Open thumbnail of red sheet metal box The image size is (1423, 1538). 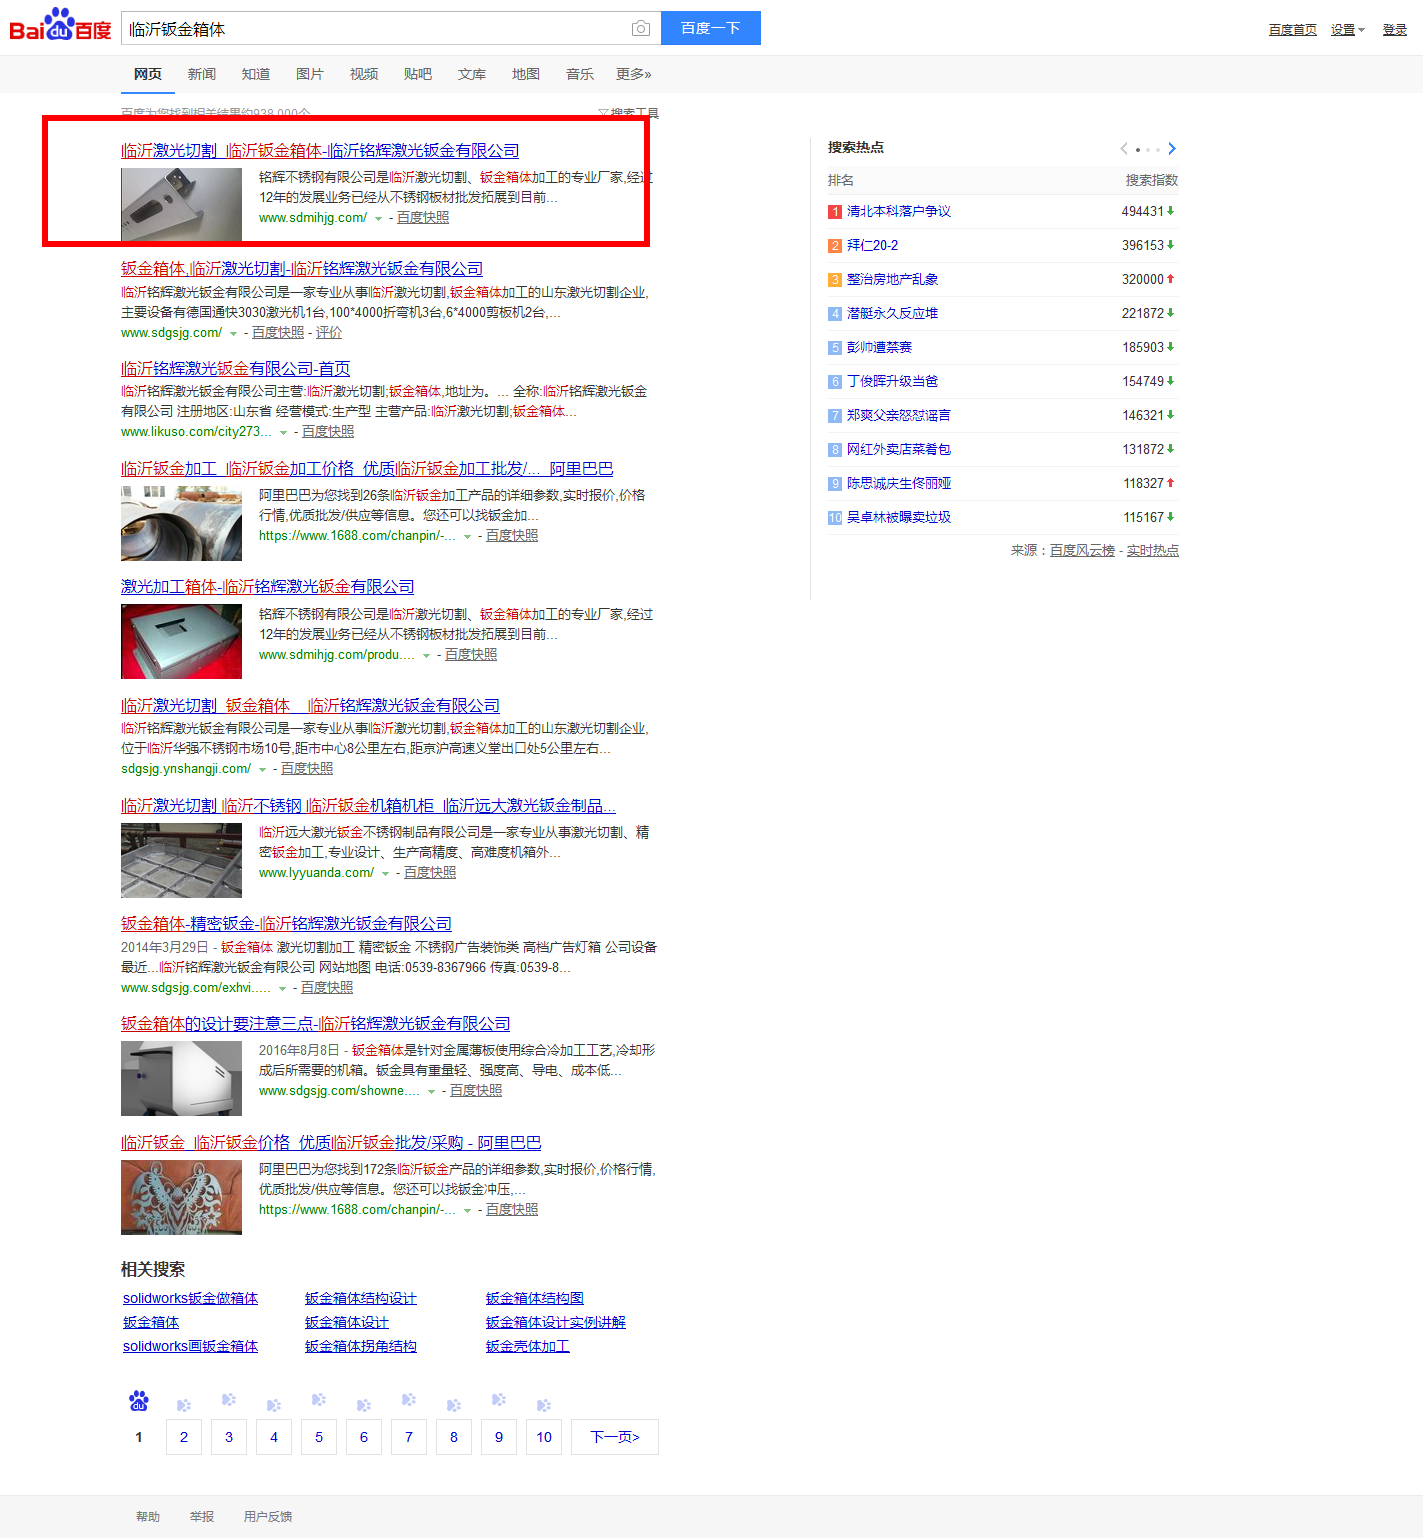(x=181, y=641)
